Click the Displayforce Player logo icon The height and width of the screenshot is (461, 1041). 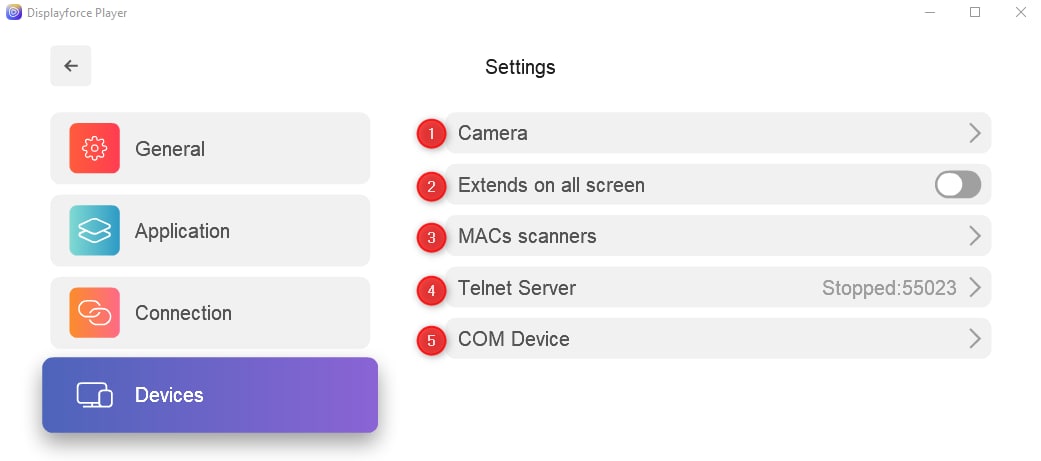(x=13, y=12)
